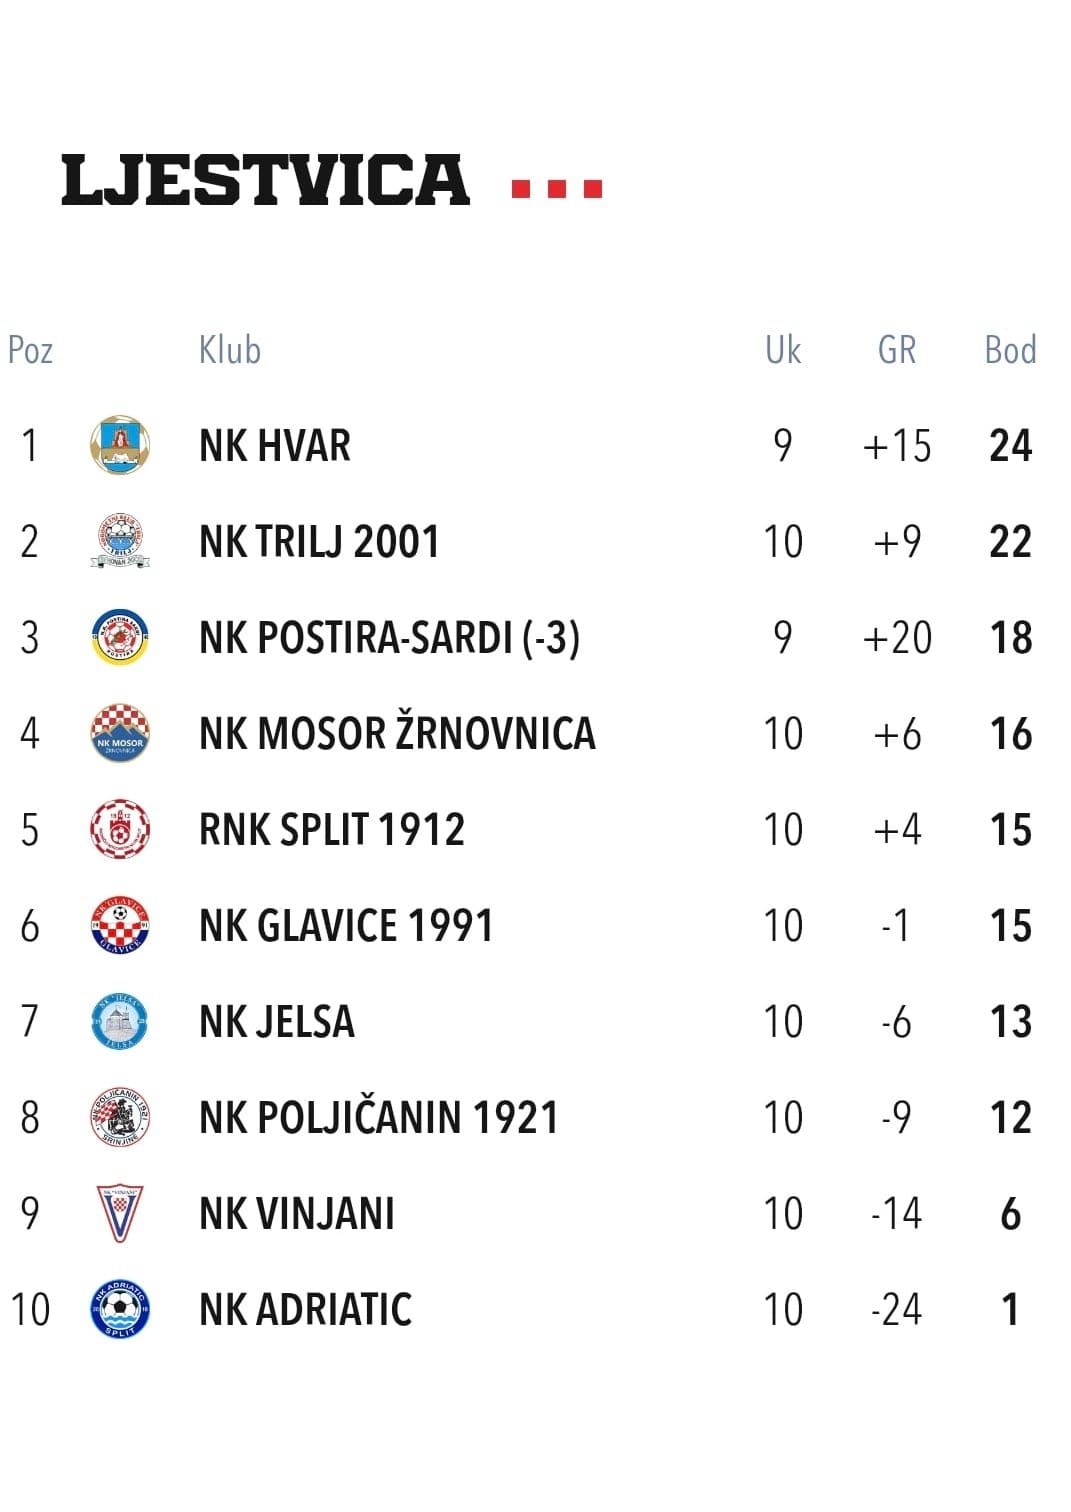
Task: Click the RNK Split 1912 crest
Action: [x=120, y=830]
